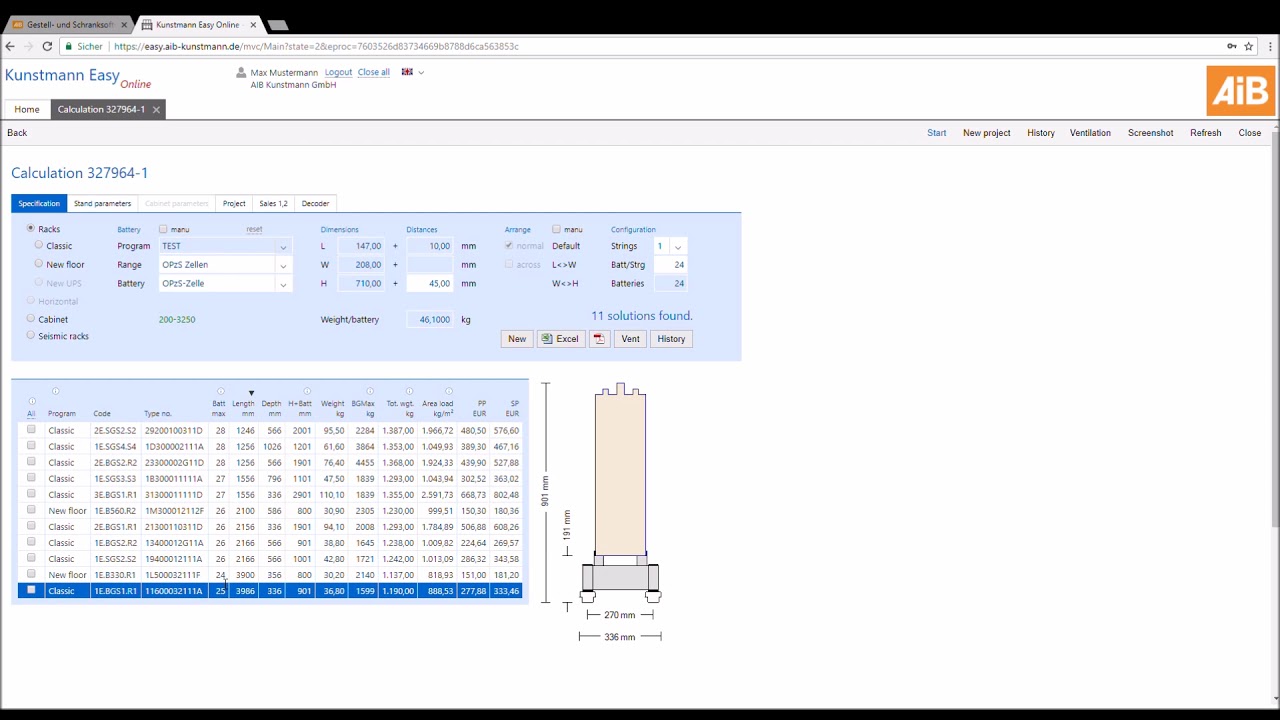Open the language flag selector

coord(407,72)
